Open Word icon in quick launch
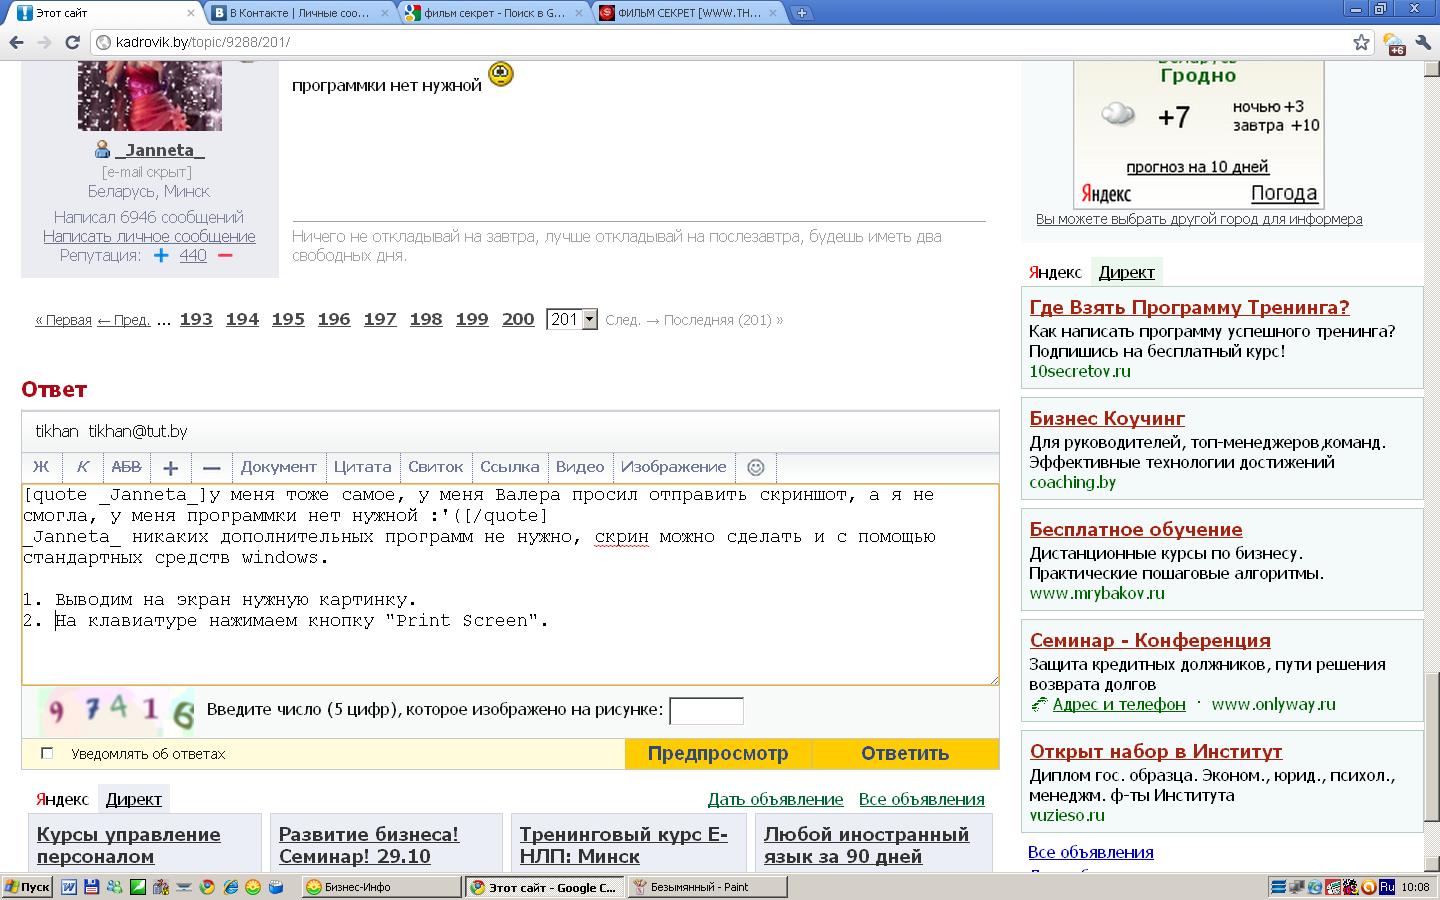The width and height of the screenshot is (1440, 900). pos(69,887)
